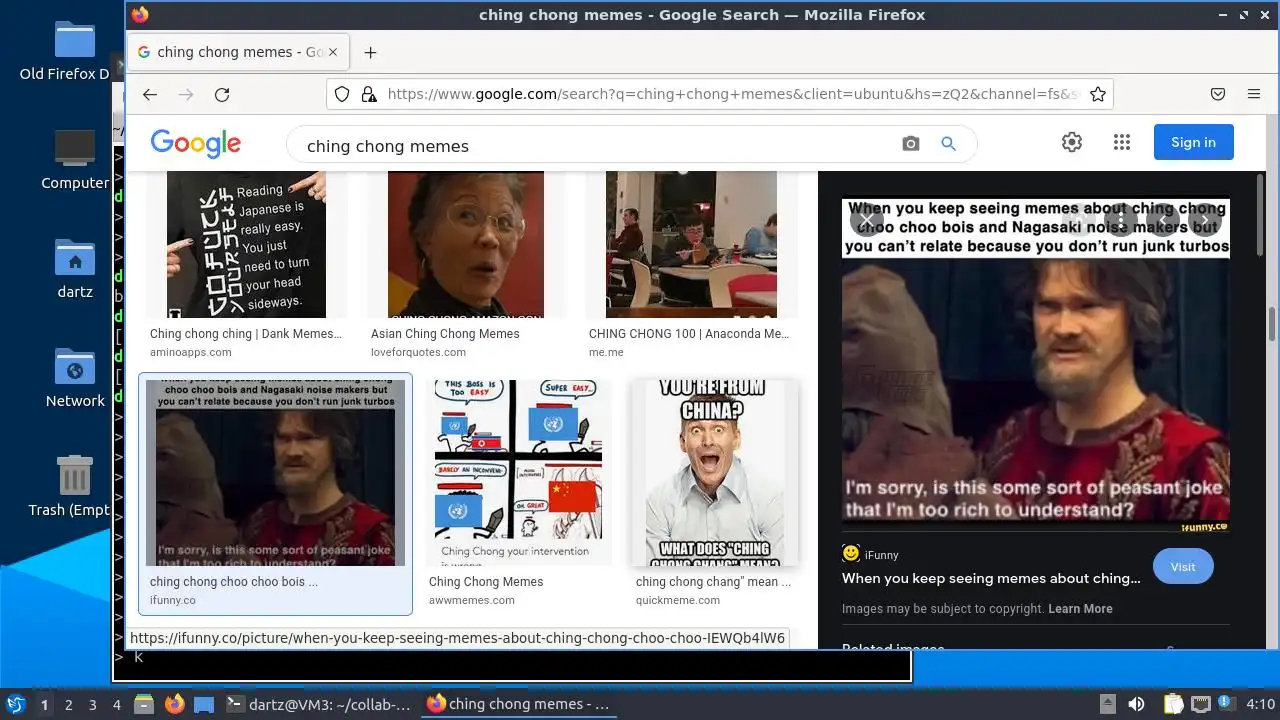Go back with the browser back arrow
The width and height of the screenshot is (1280, 720).
(150, 95)
